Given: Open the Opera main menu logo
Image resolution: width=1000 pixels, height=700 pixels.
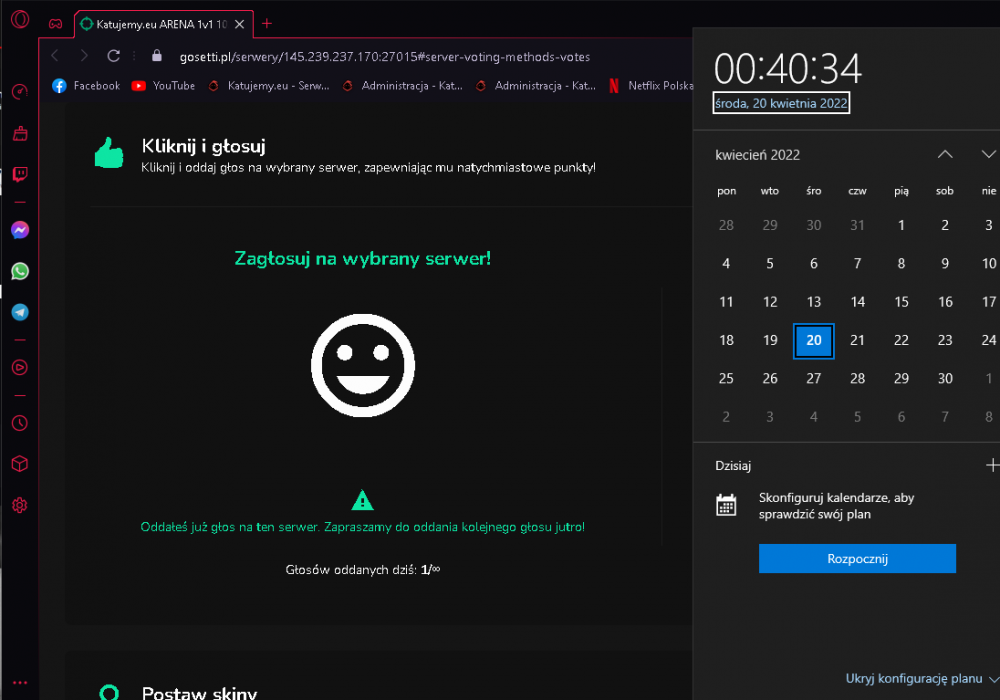Looking at the screenshot, I should click(20, 20).
